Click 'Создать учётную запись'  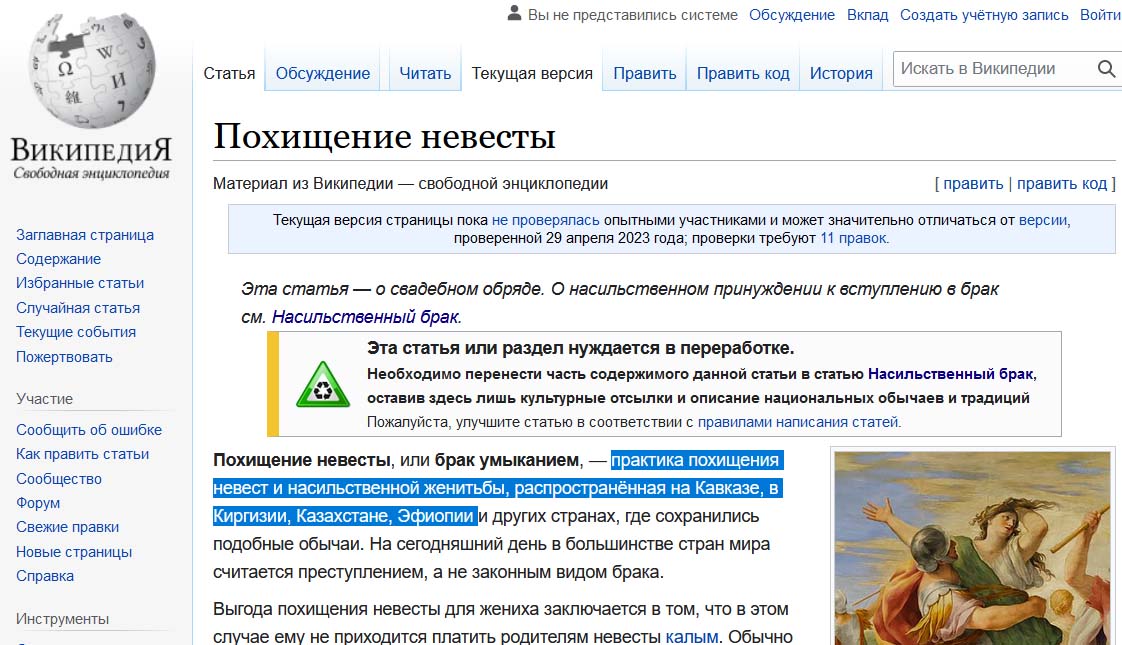pos(984,14)
